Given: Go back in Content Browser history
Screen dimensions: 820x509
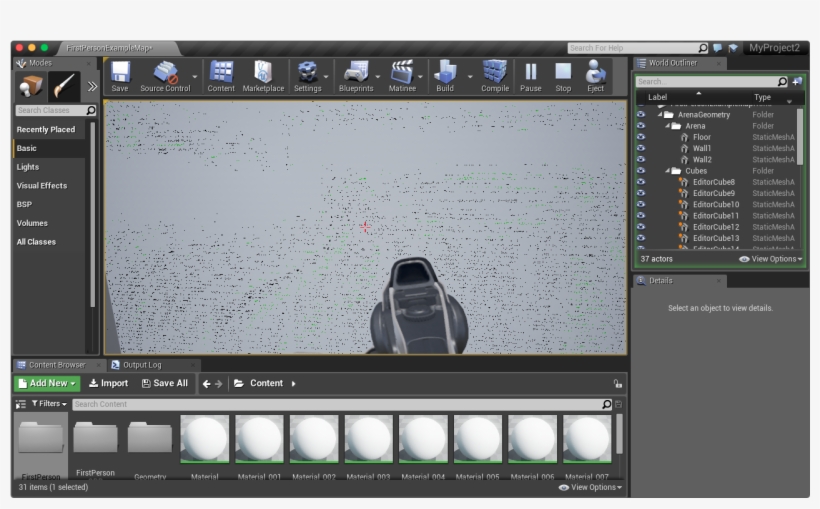Looking at the screenshot, I should (207, 384).
